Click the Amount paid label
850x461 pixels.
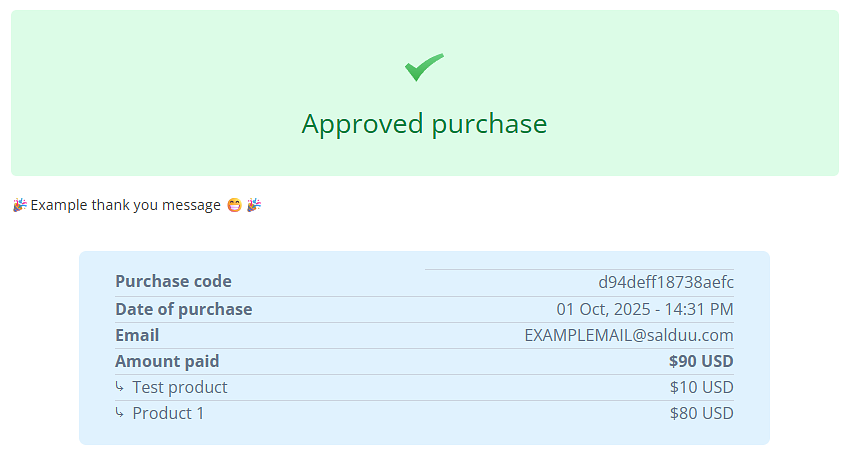coord(167,361)
